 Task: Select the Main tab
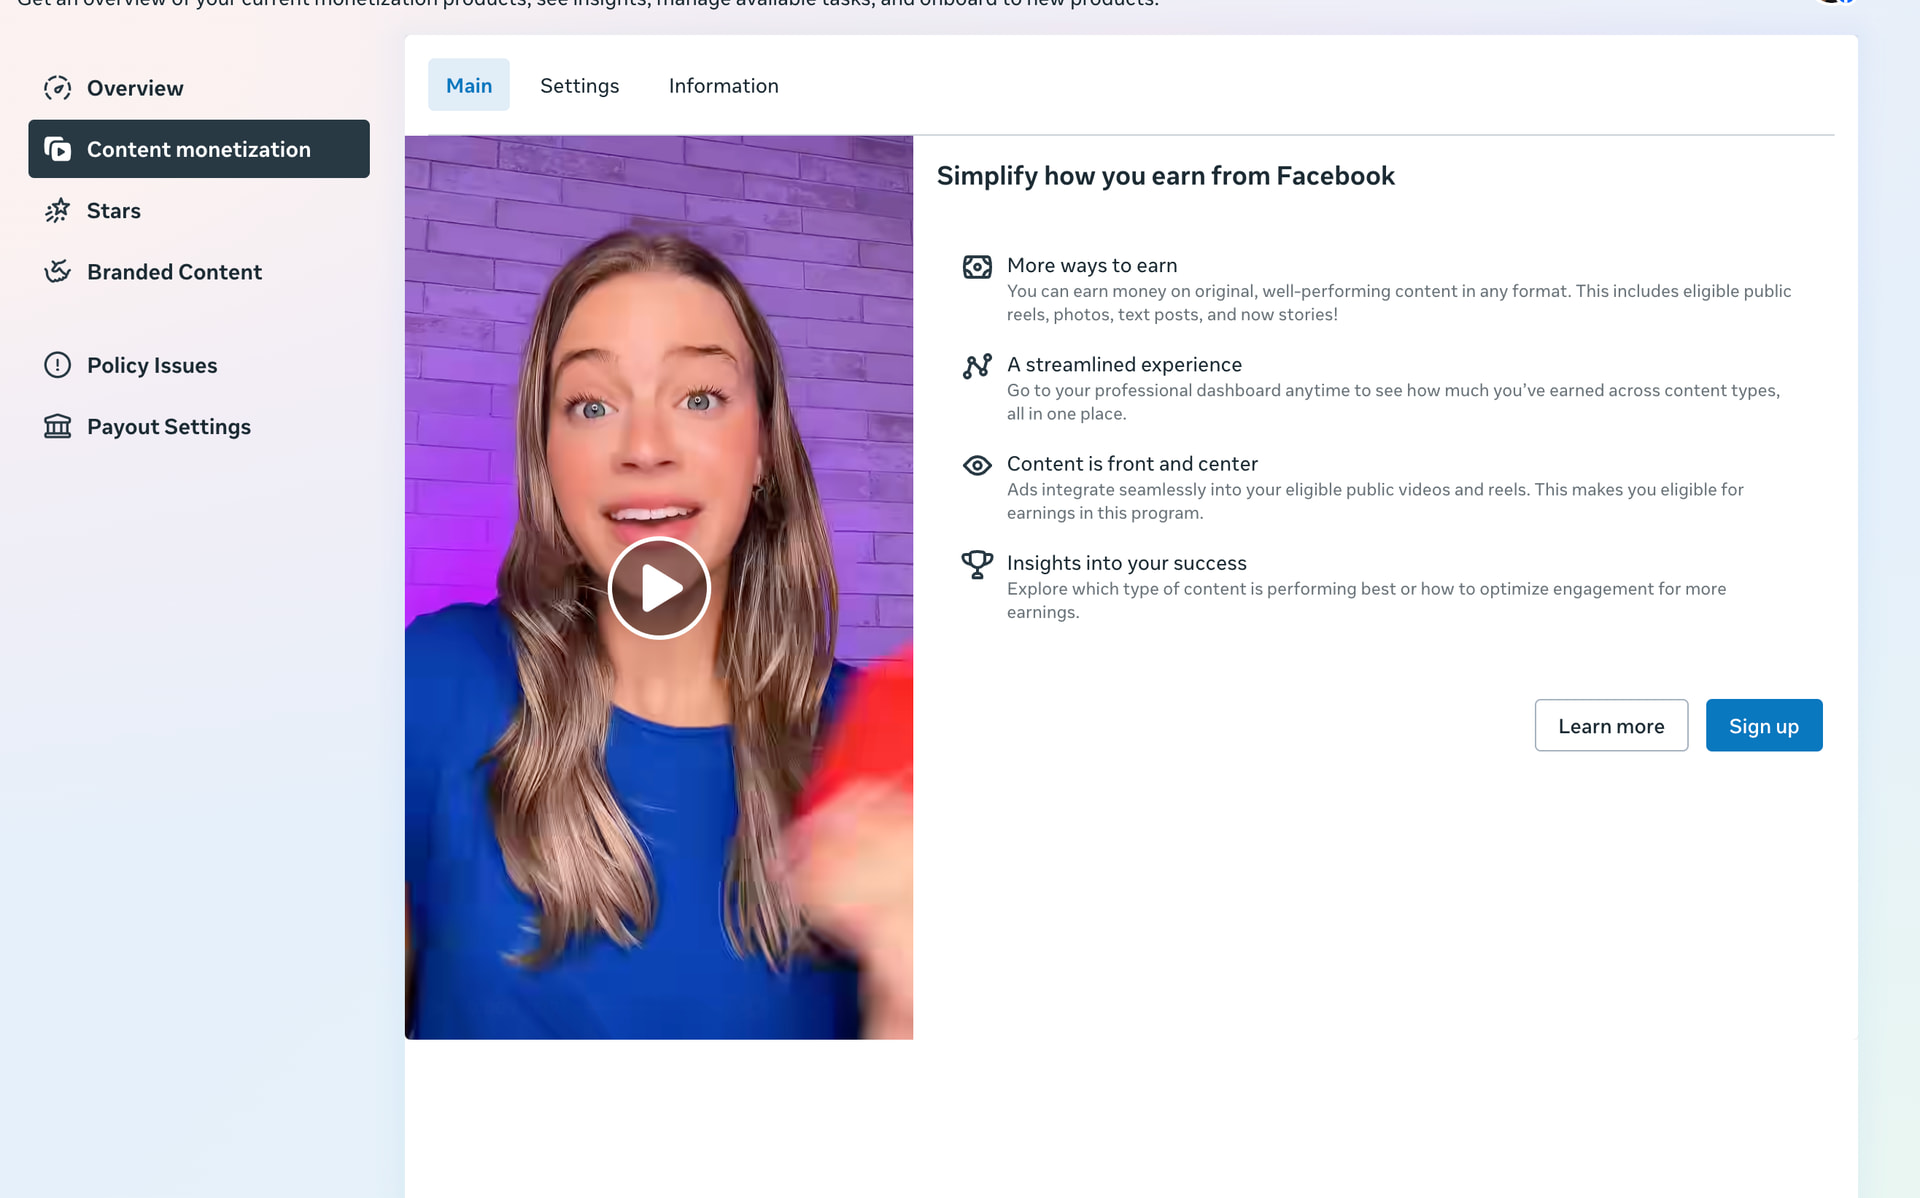468,85
